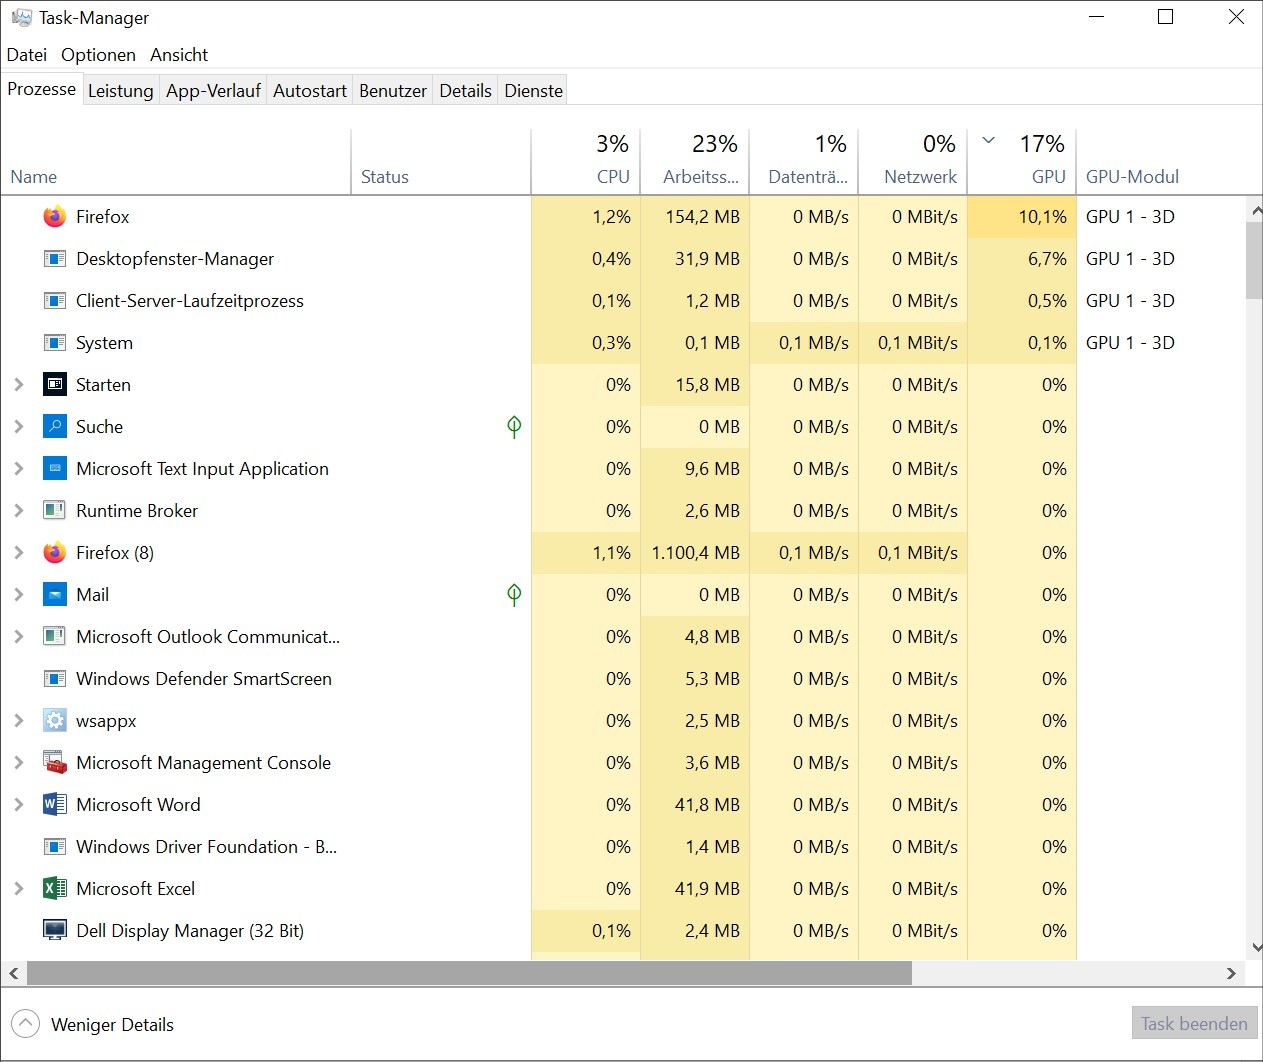Click the Mail app icon
This screenshot has width=1263, height=1062.
tap(55, 595)
